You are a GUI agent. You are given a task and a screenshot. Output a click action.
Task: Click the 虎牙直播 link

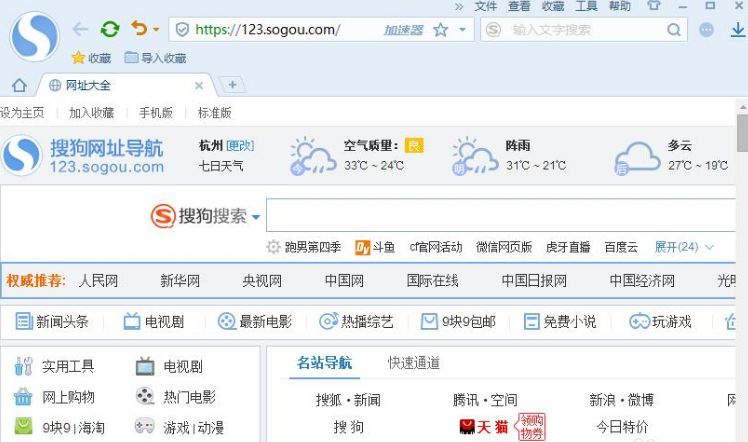point(568,247)
